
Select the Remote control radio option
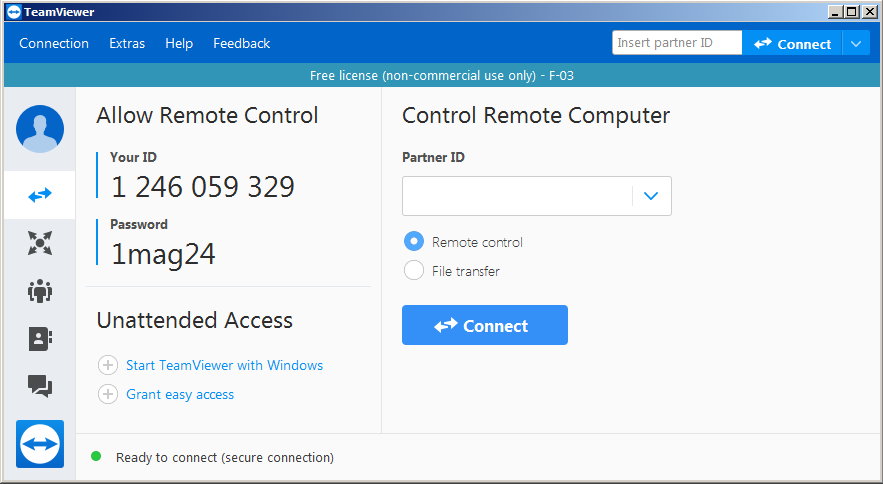pyautogui.click(x=414, y=242)
